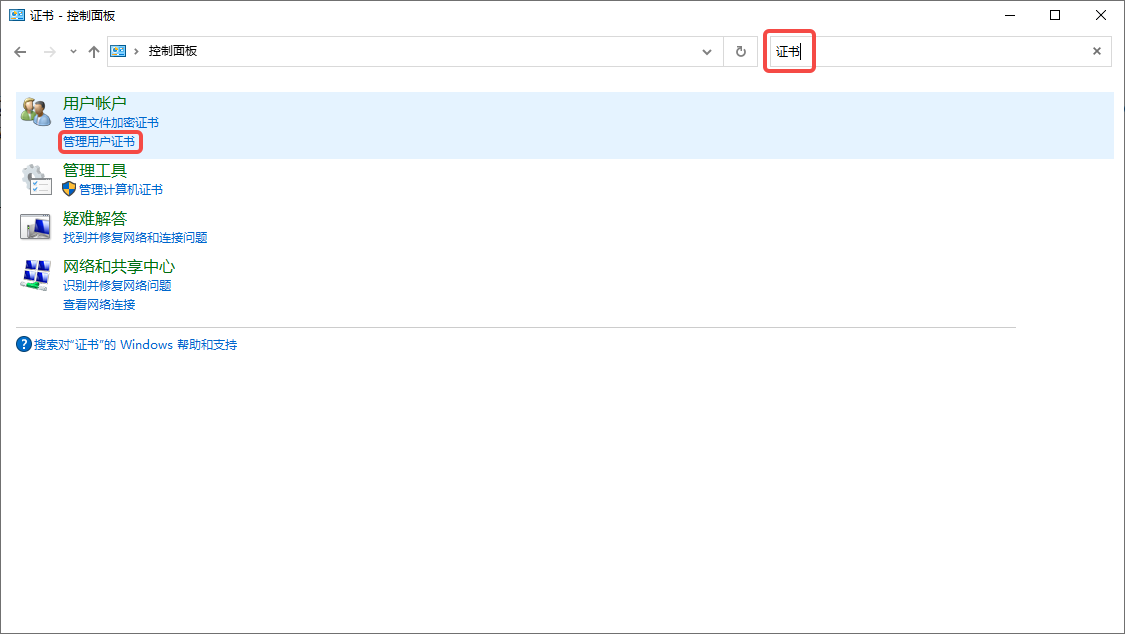The width and height of the screenshot is (1125, 634).
Task: Click the up-one-level arrow button
Action: [x=94, y=51]
